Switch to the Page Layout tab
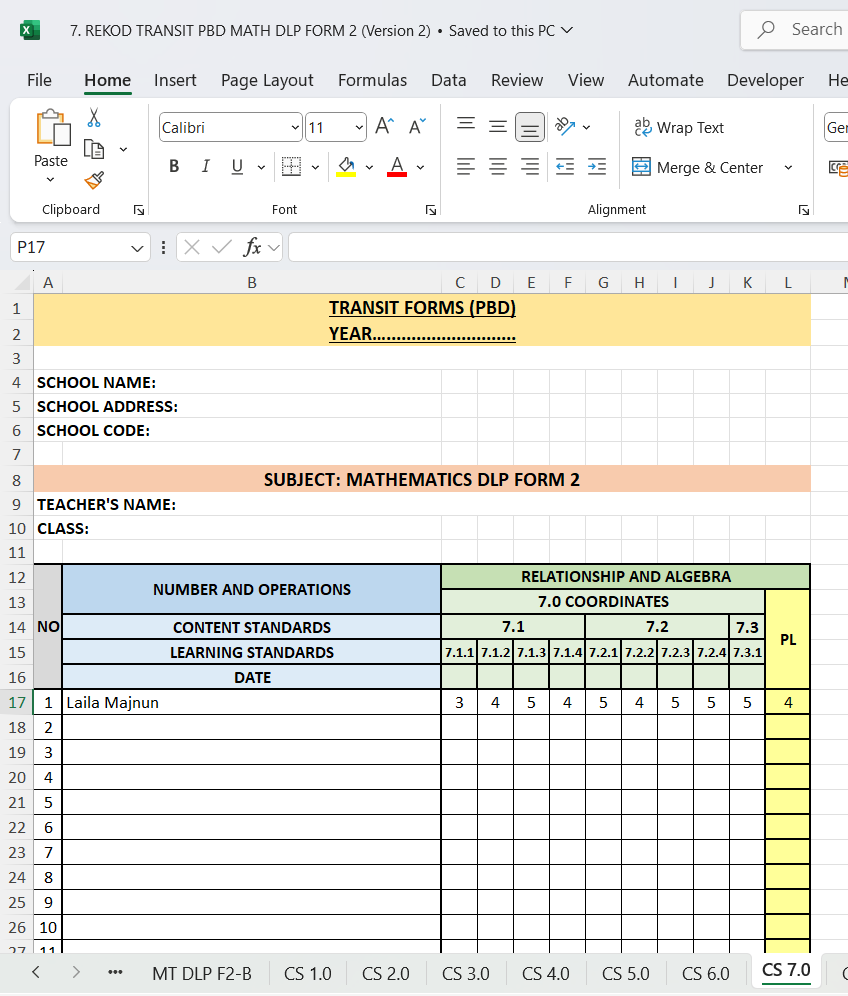The width and height of the screenshot is (848, 996). click(x=267, y=80)
